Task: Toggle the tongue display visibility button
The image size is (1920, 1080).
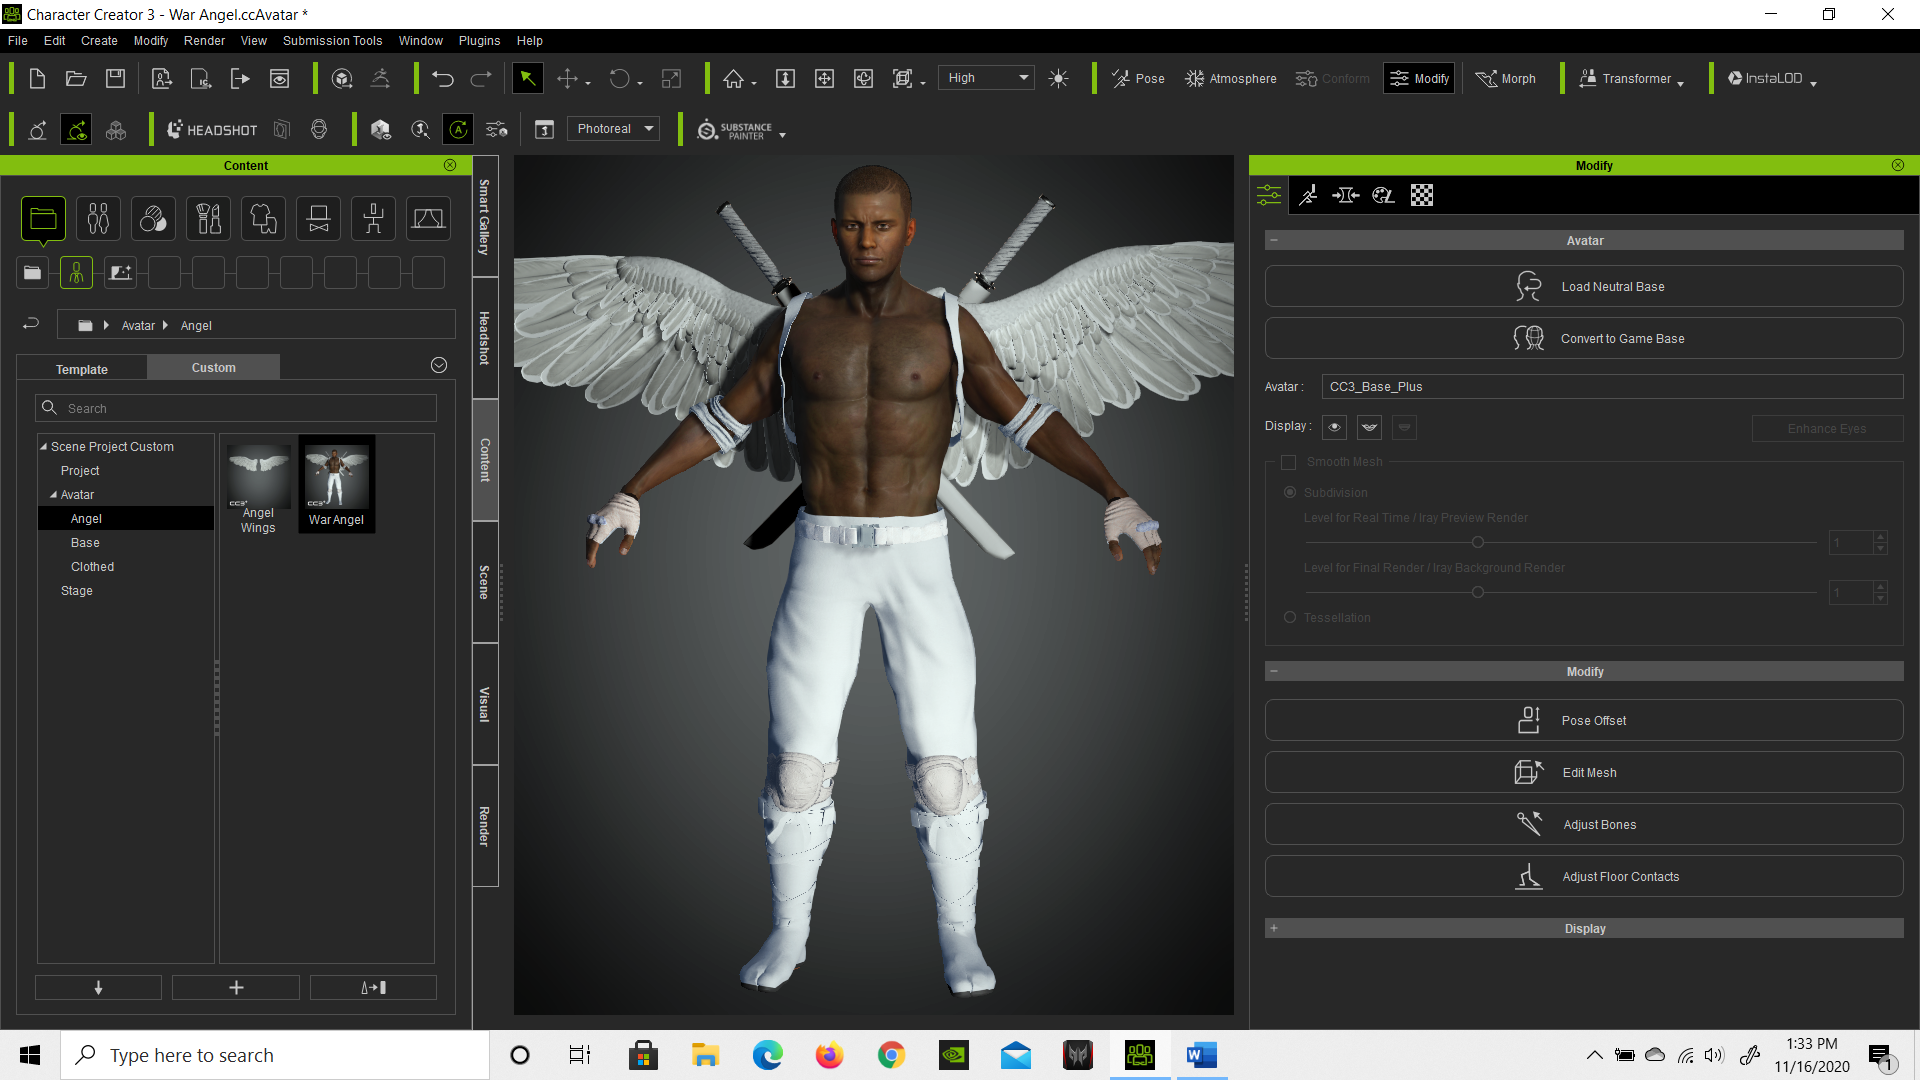Action: pyautogui.click(x=1404, y=427)
